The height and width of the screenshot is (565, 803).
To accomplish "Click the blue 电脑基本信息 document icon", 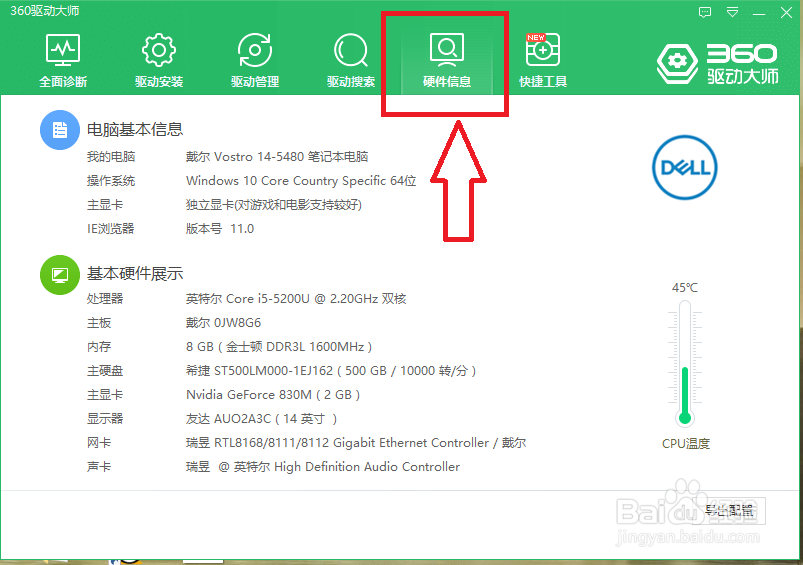I will [60, 130].
